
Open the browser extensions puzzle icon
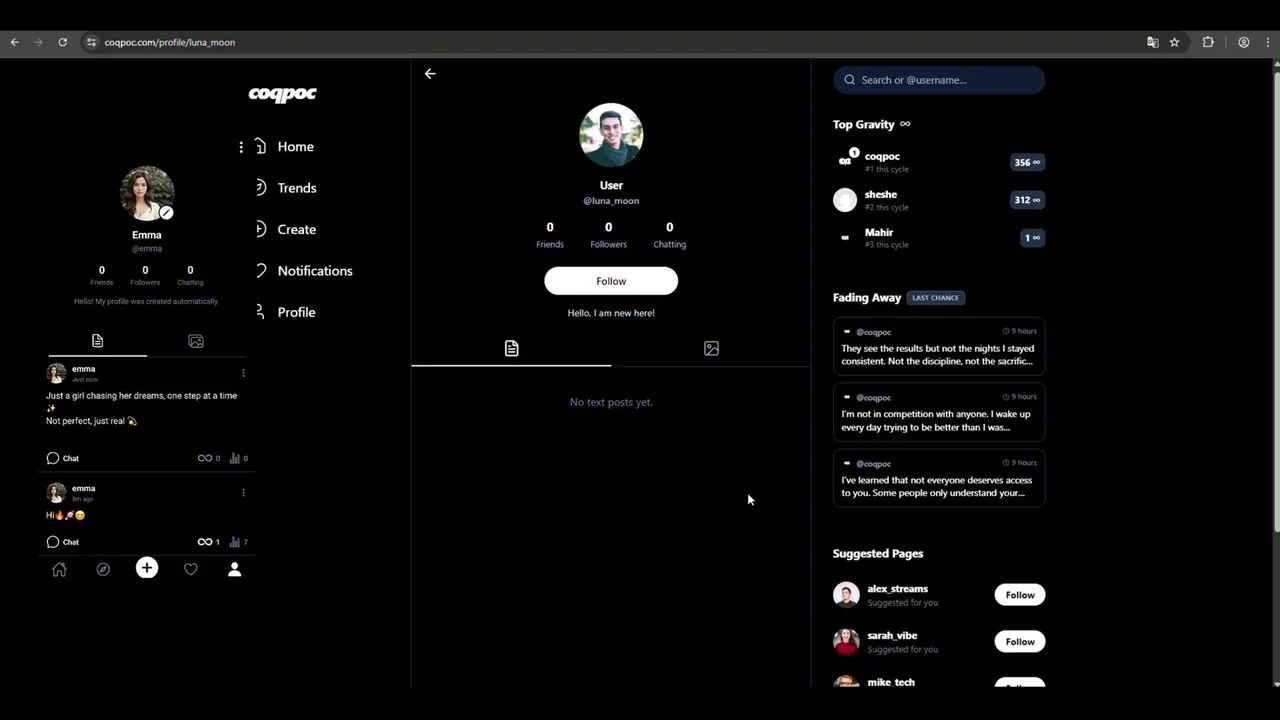pos(1208,42)
